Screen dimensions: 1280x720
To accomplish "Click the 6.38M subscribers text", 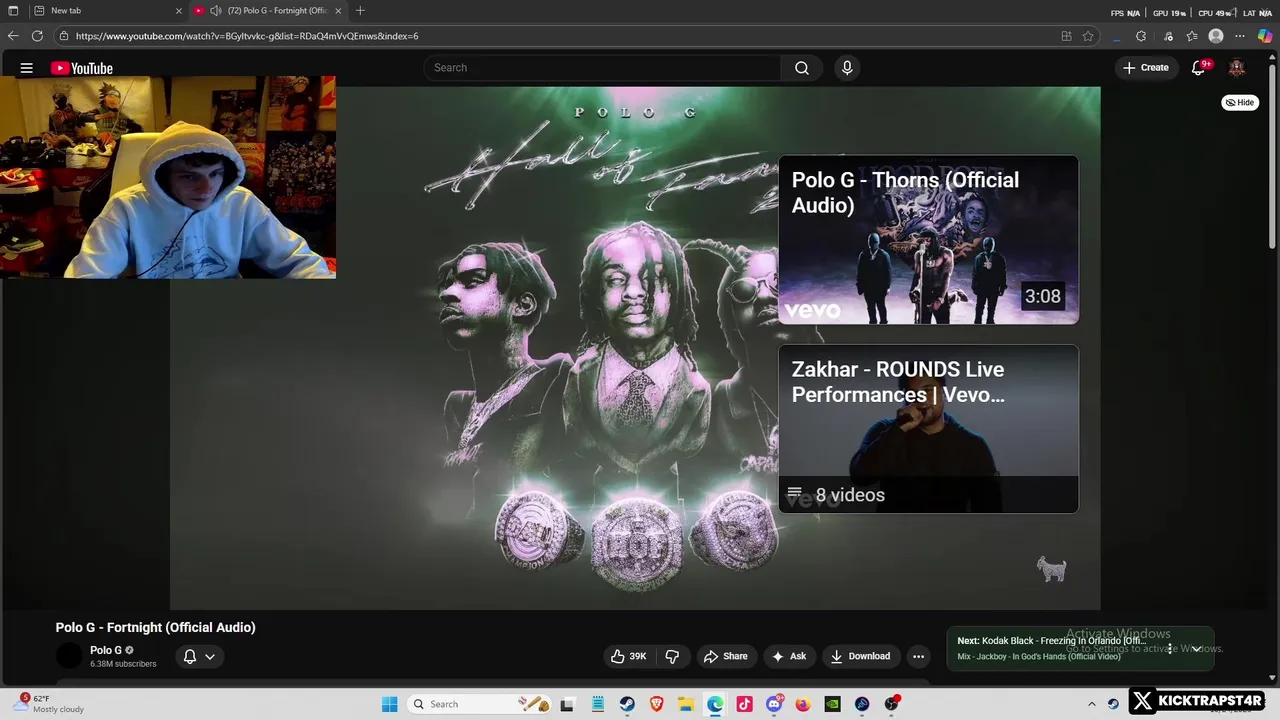I will (123, 664).
